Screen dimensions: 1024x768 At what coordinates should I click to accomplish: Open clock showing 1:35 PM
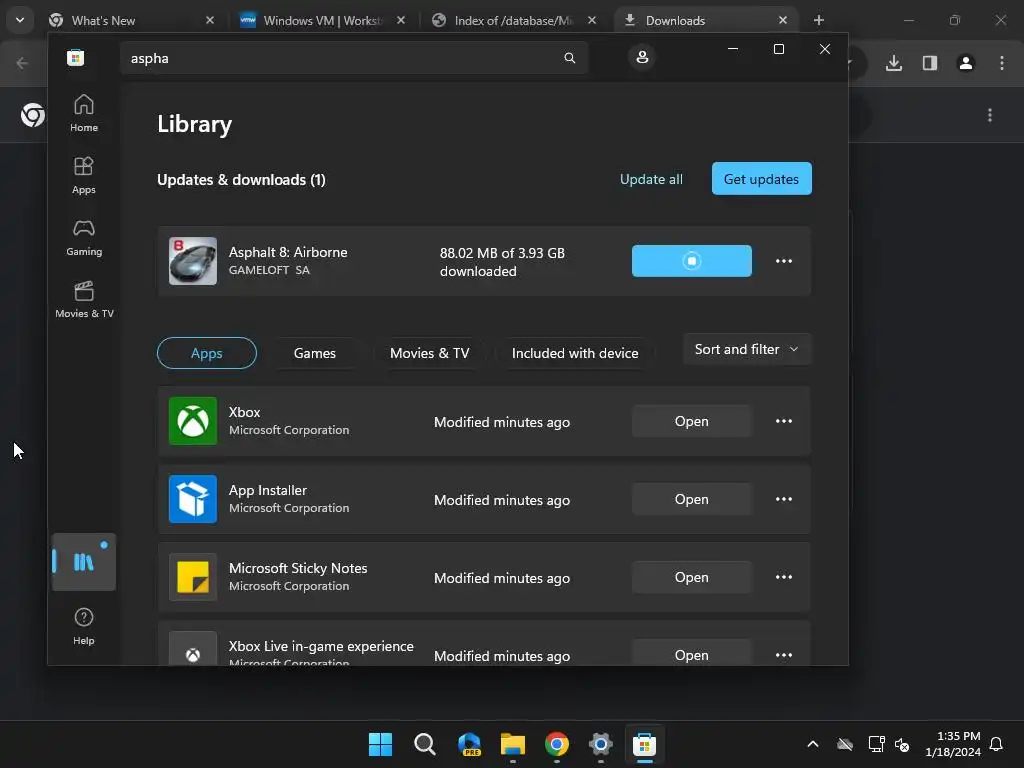(953, 744)
